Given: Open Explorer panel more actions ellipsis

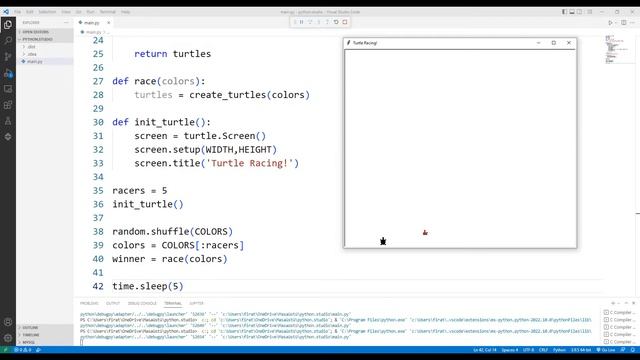Looking at the screenshot, I should pyautogui.click(x=66, y=23).
